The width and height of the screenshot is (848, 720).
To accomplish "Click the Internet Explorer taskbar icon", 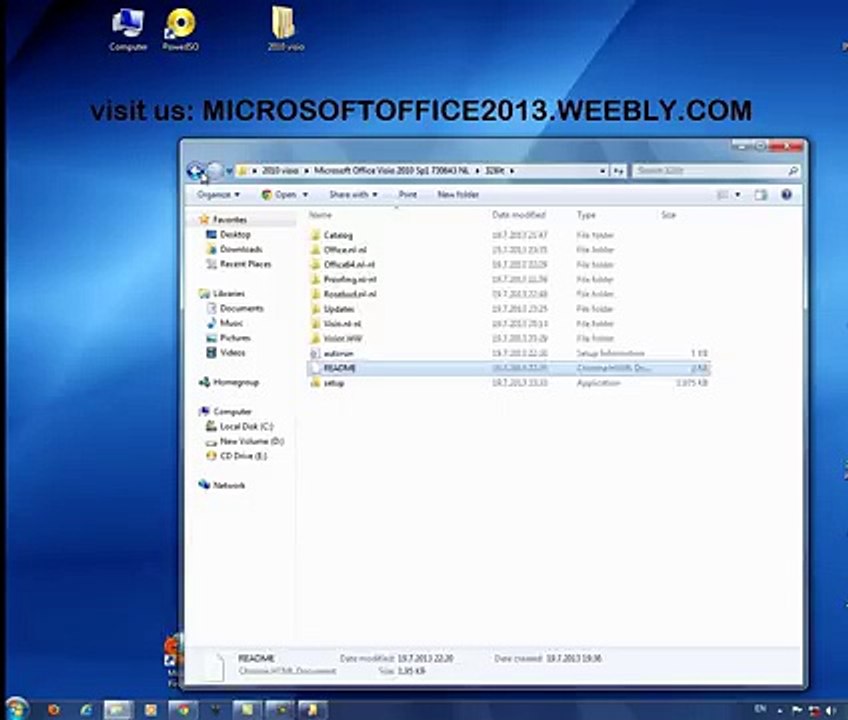I will pos(85,709).
